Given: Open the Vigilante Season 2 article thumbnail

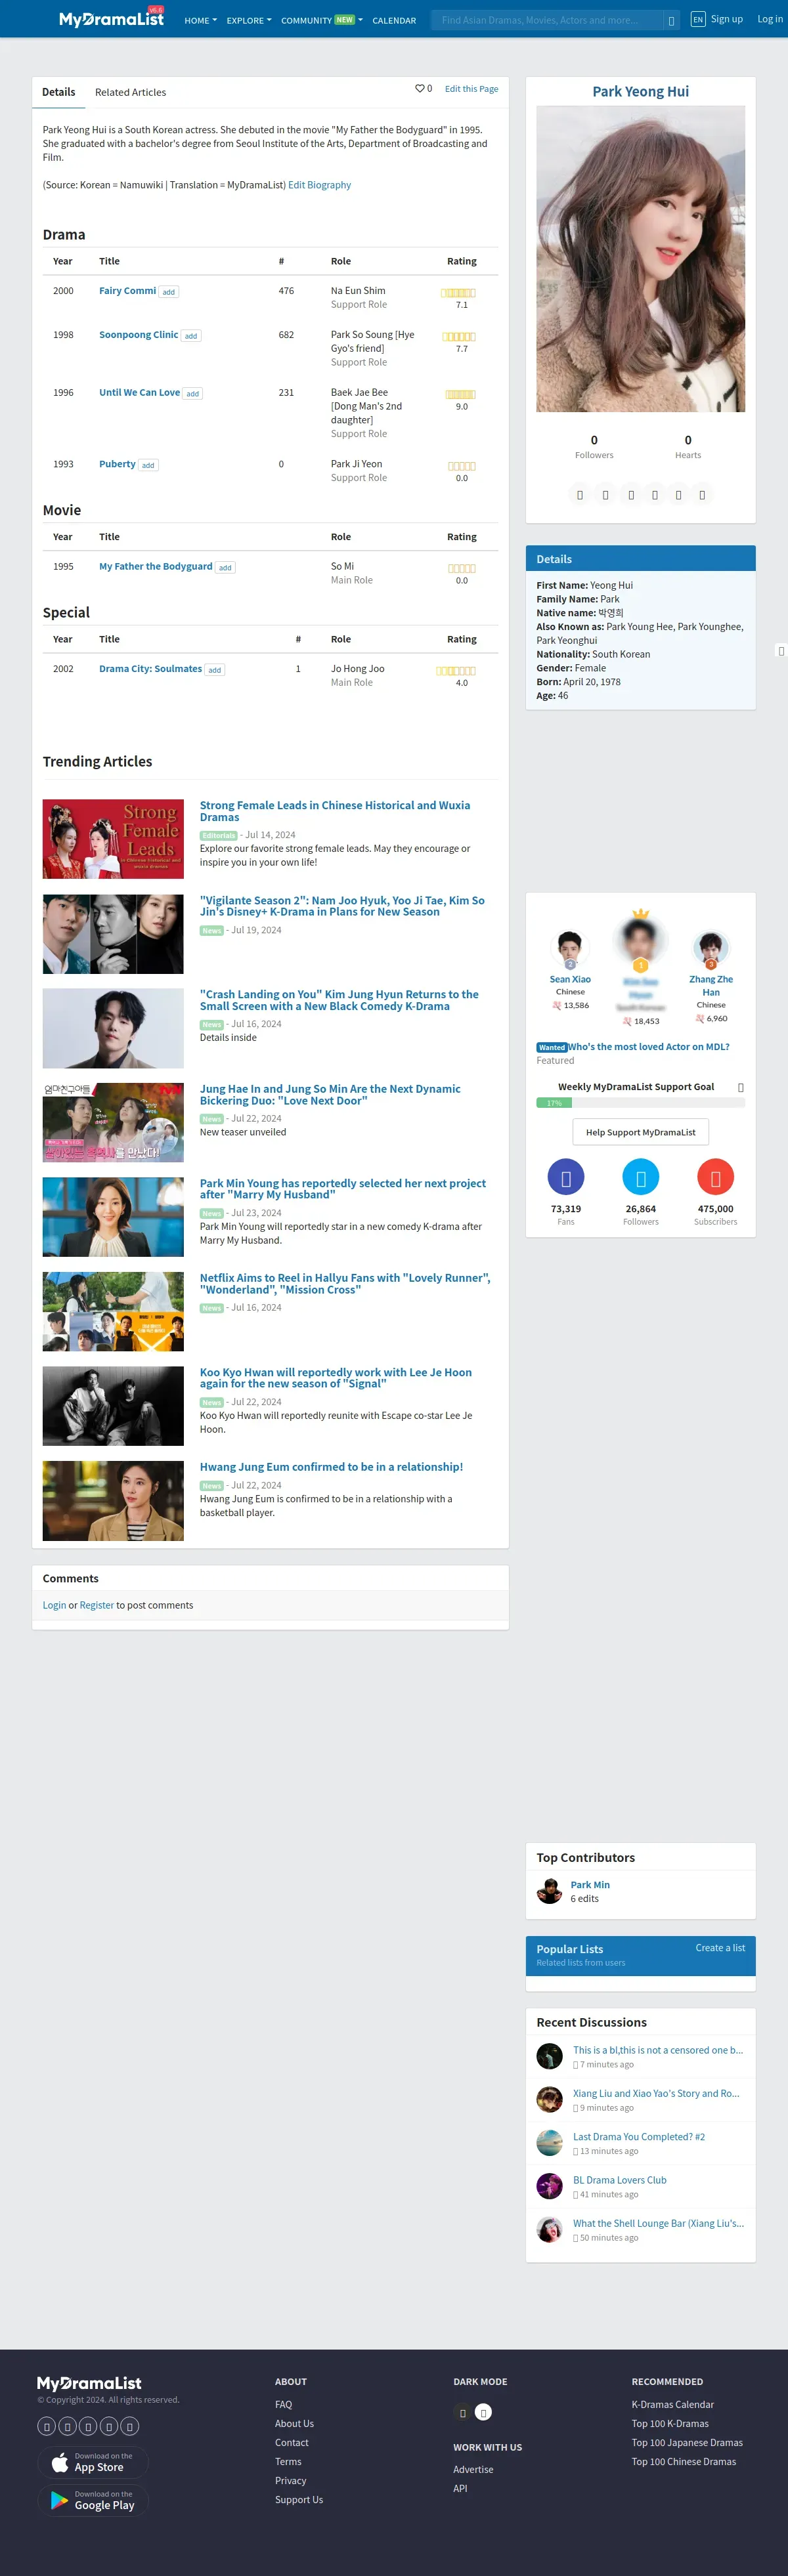Looking at the screenshot, I should [113, 934].
